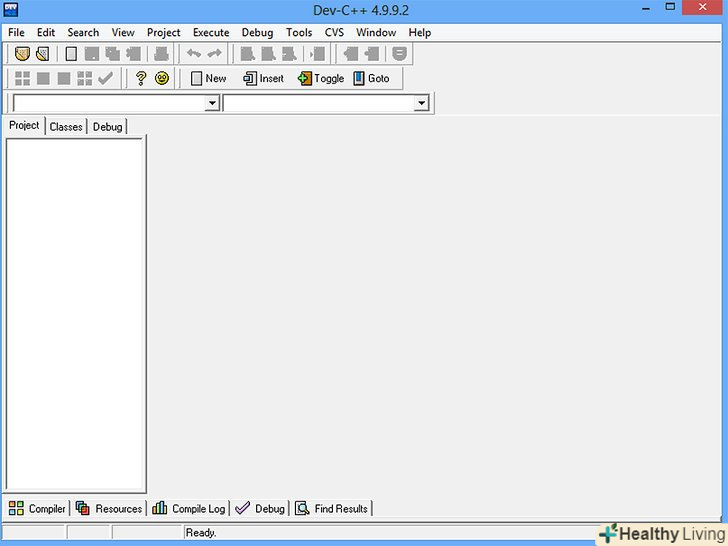The image size is (728, 546).
Task: Click the grayed Close file icon
Action: click(x=133, y=54)
